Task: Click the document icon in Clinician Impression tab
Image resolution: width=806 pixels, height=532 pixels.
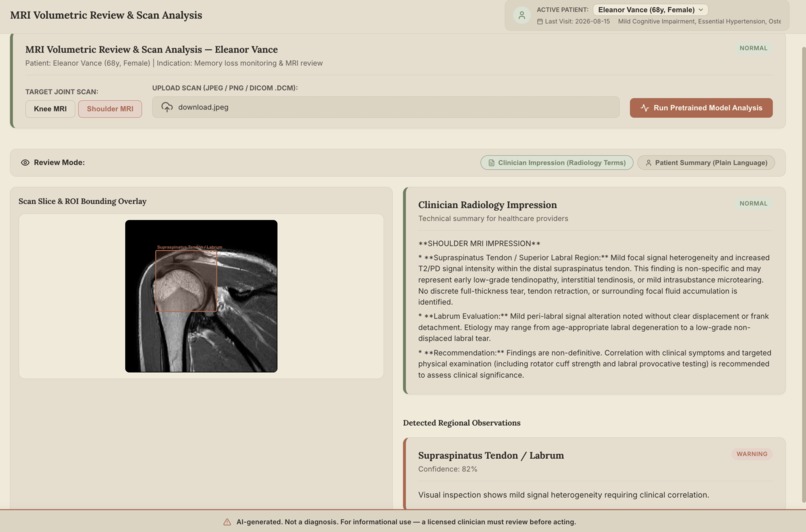Action: tap(491, 162)
